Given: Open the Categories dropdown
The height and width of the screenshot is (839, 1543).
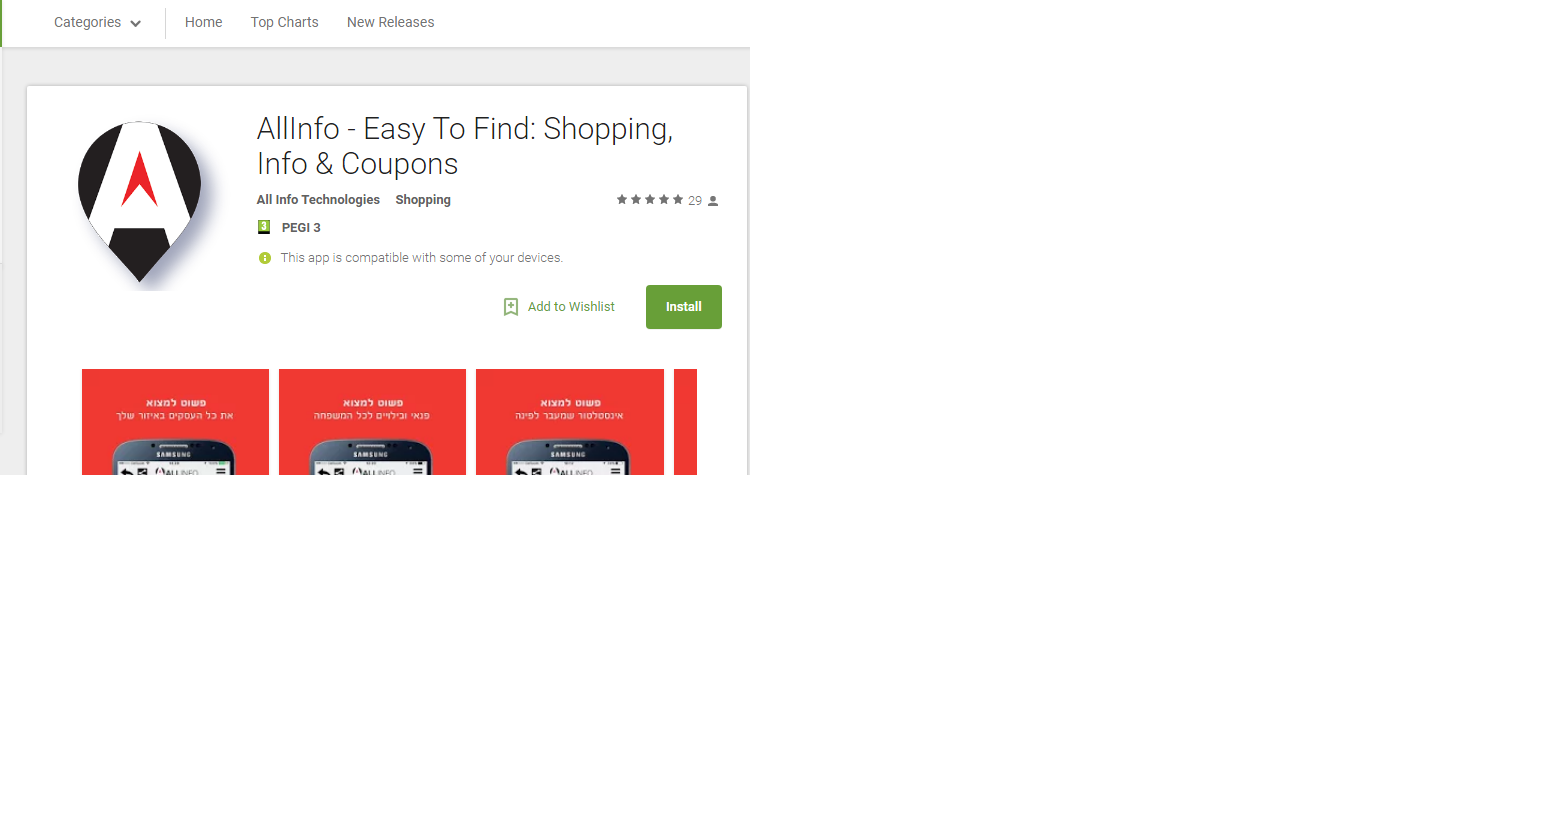Looking at the screenshot, I should pos(97,22).
